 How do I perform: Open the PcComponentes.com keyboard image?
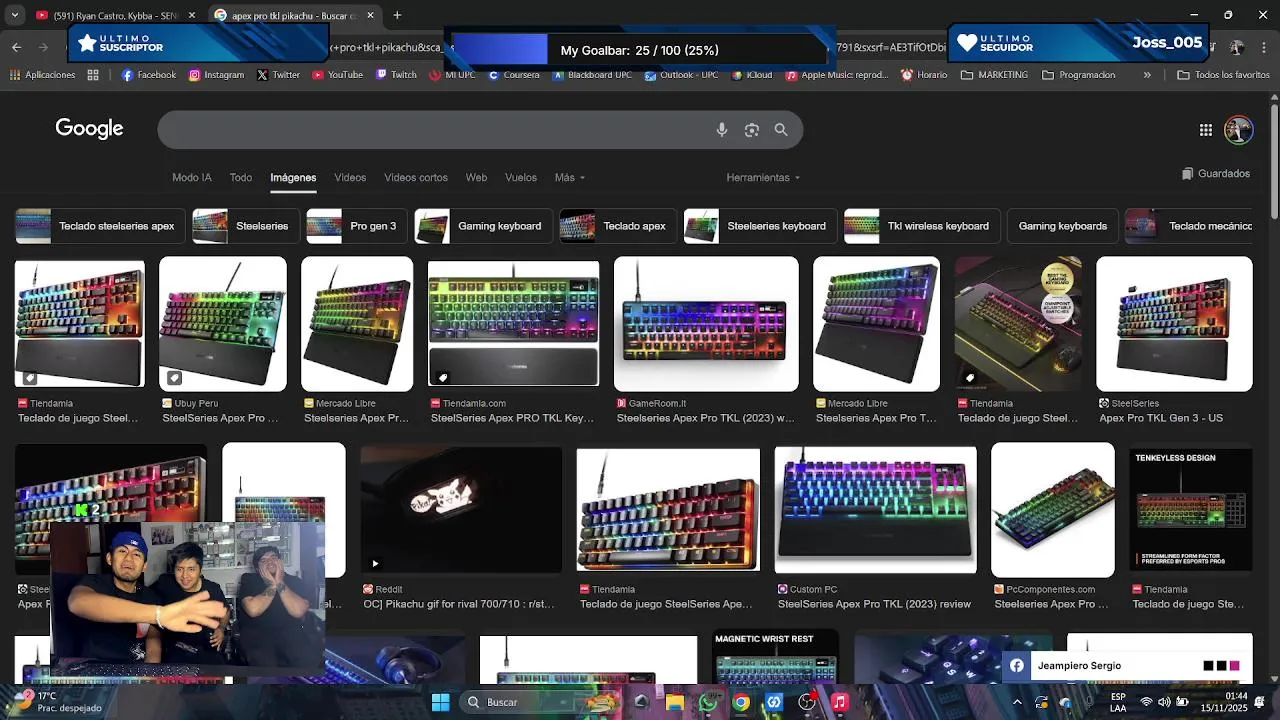[x=1052, y=509]
